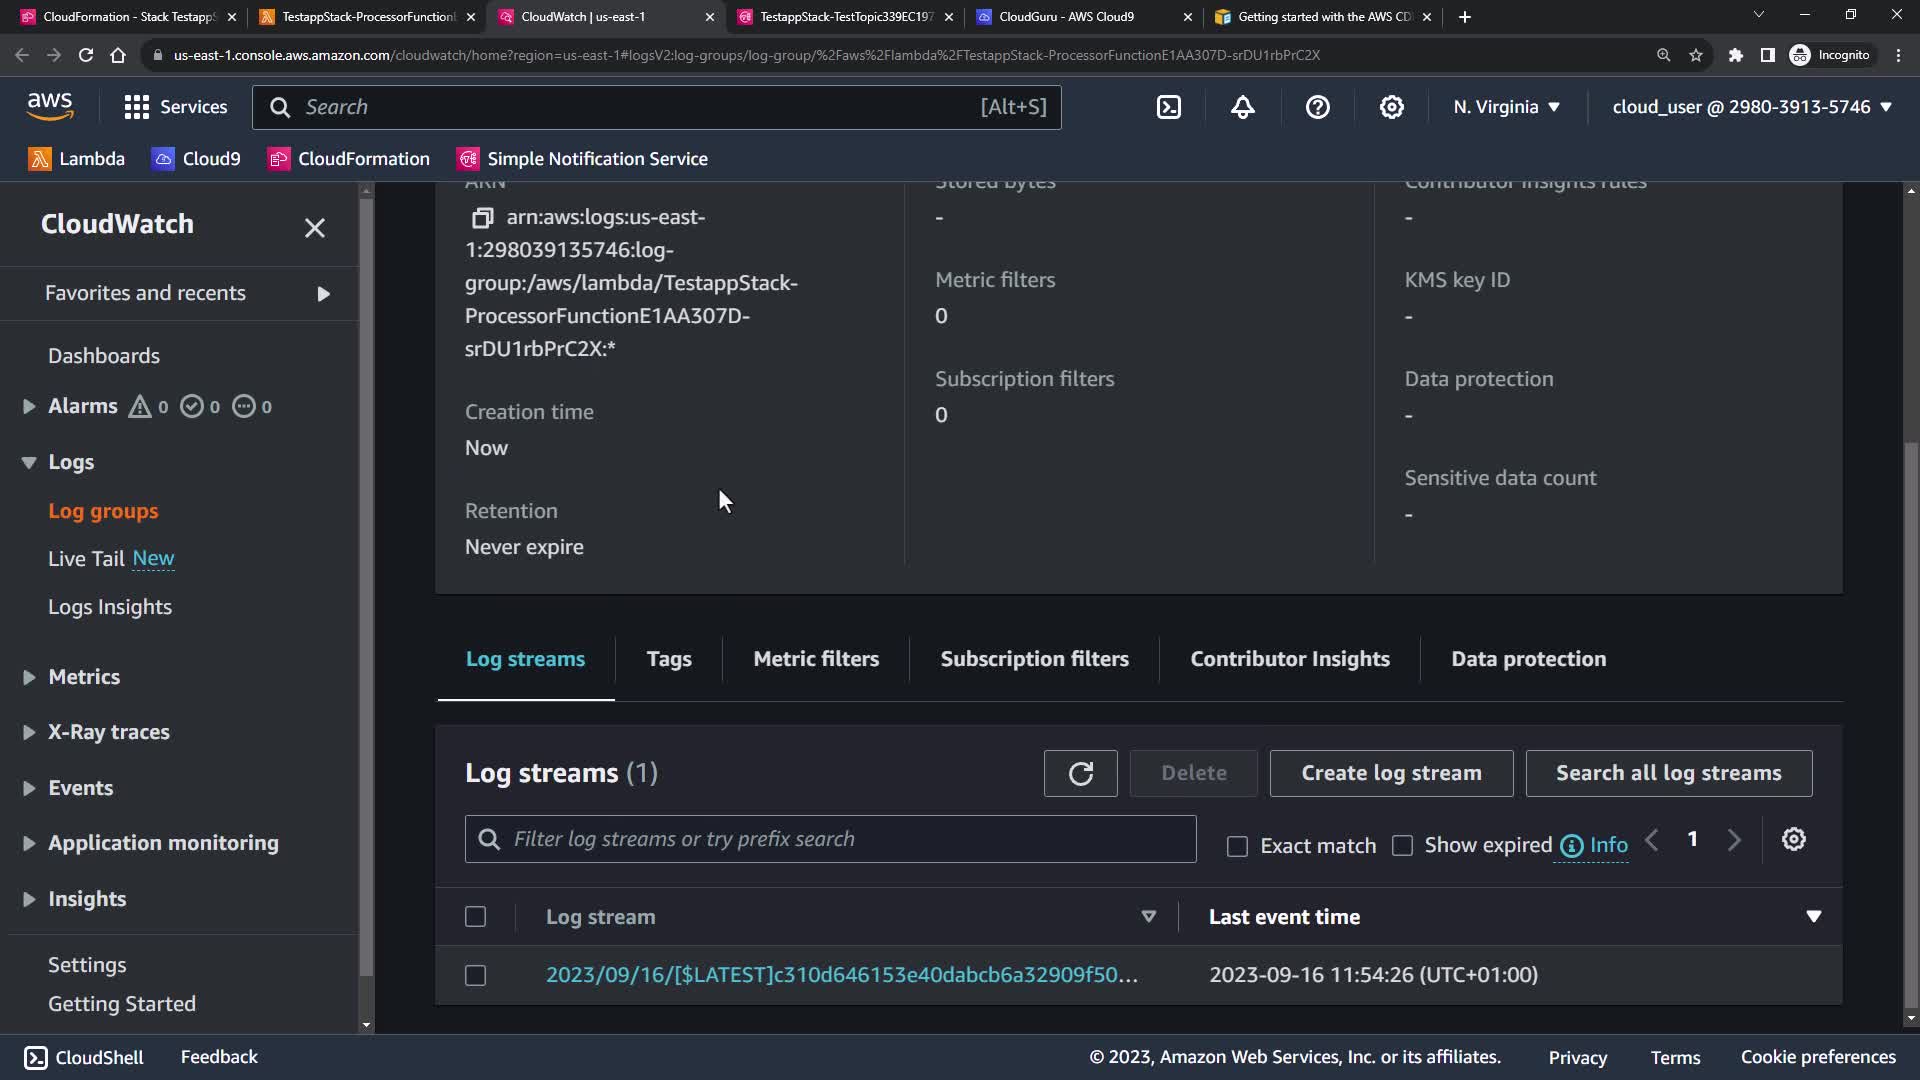Refresh the log streams list

click(1080, 773)
